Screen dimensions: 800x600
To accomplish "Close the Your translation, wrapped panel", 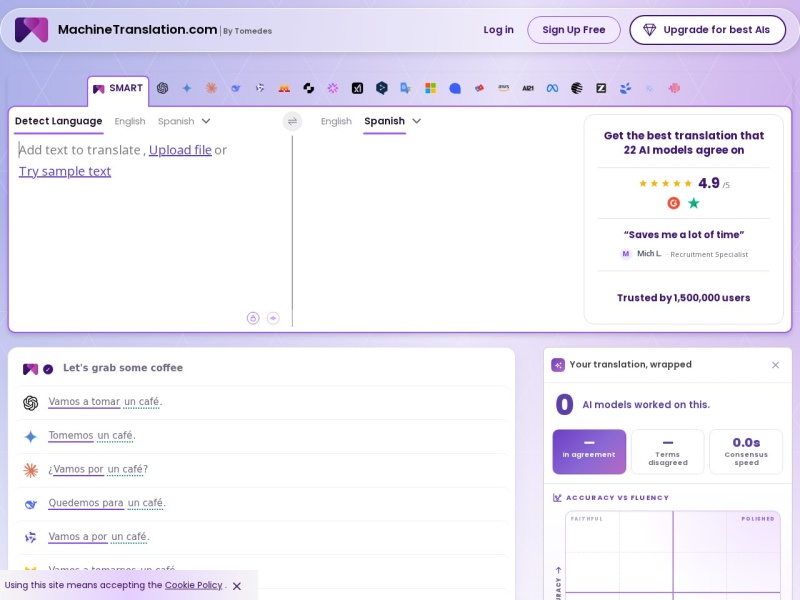I will point(776,365).
